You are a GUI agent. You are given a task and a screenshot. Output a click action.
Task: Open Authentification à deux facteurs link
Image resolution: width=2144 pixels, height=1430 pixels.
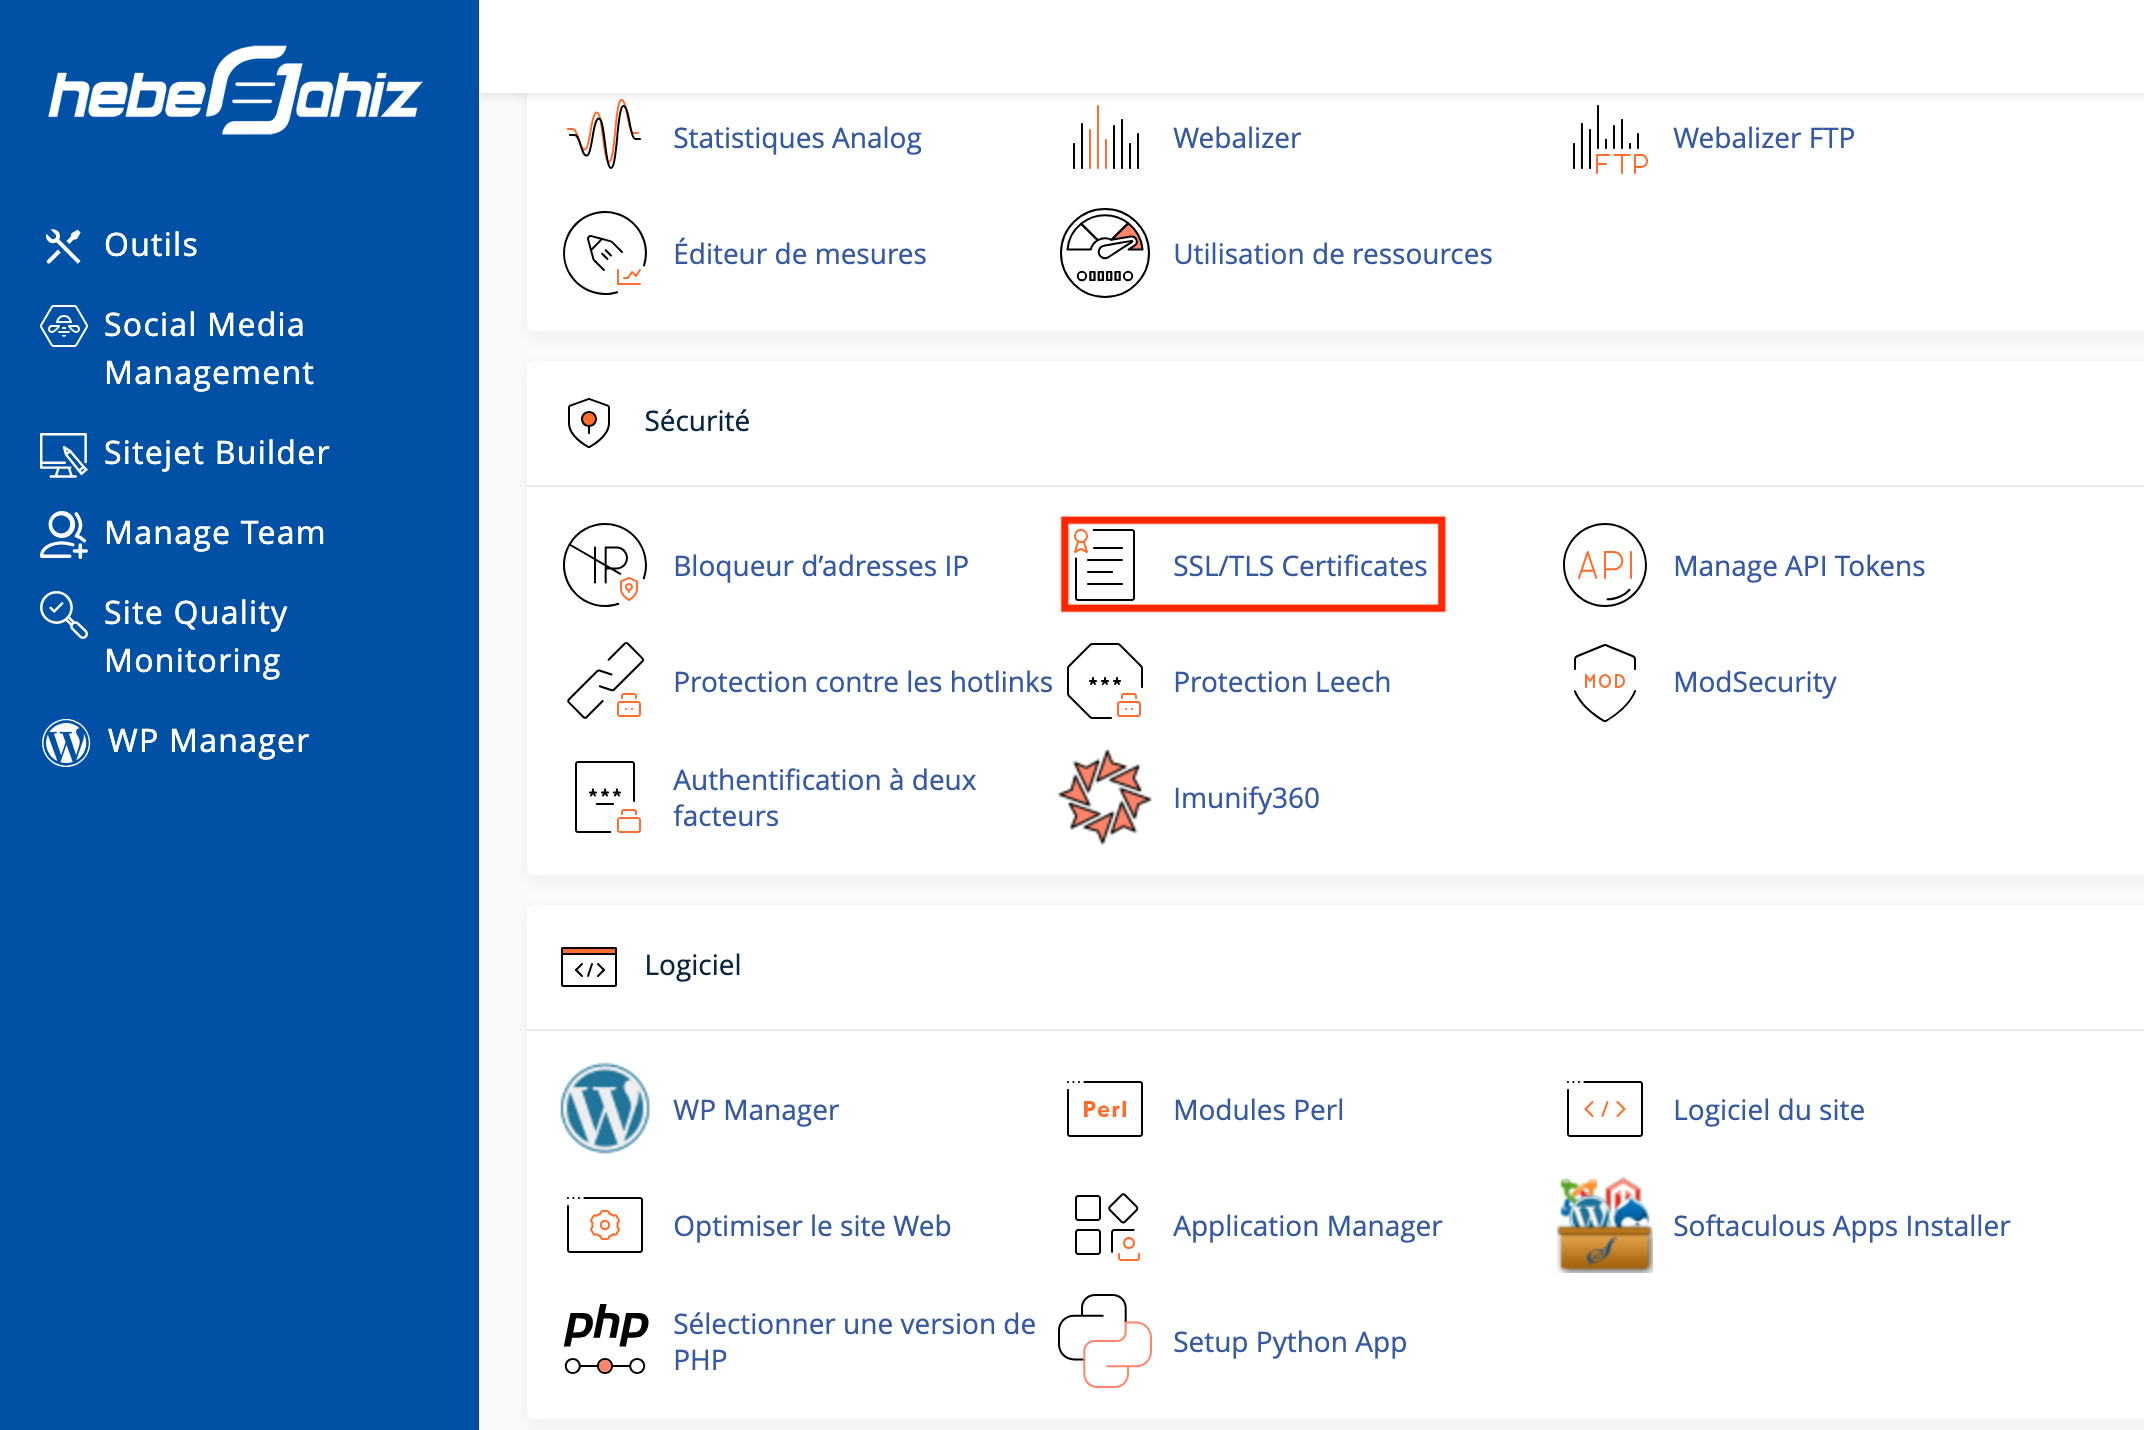point(824,797)
